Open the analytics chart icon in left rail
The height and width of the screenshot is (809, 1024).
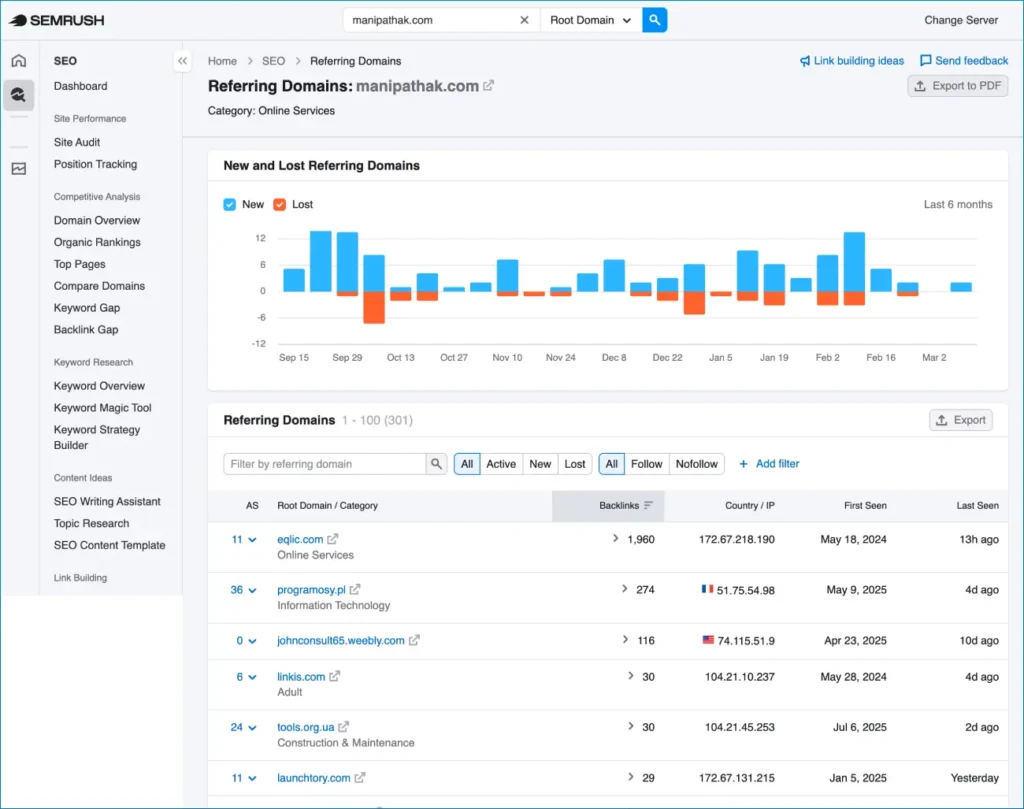18,168
